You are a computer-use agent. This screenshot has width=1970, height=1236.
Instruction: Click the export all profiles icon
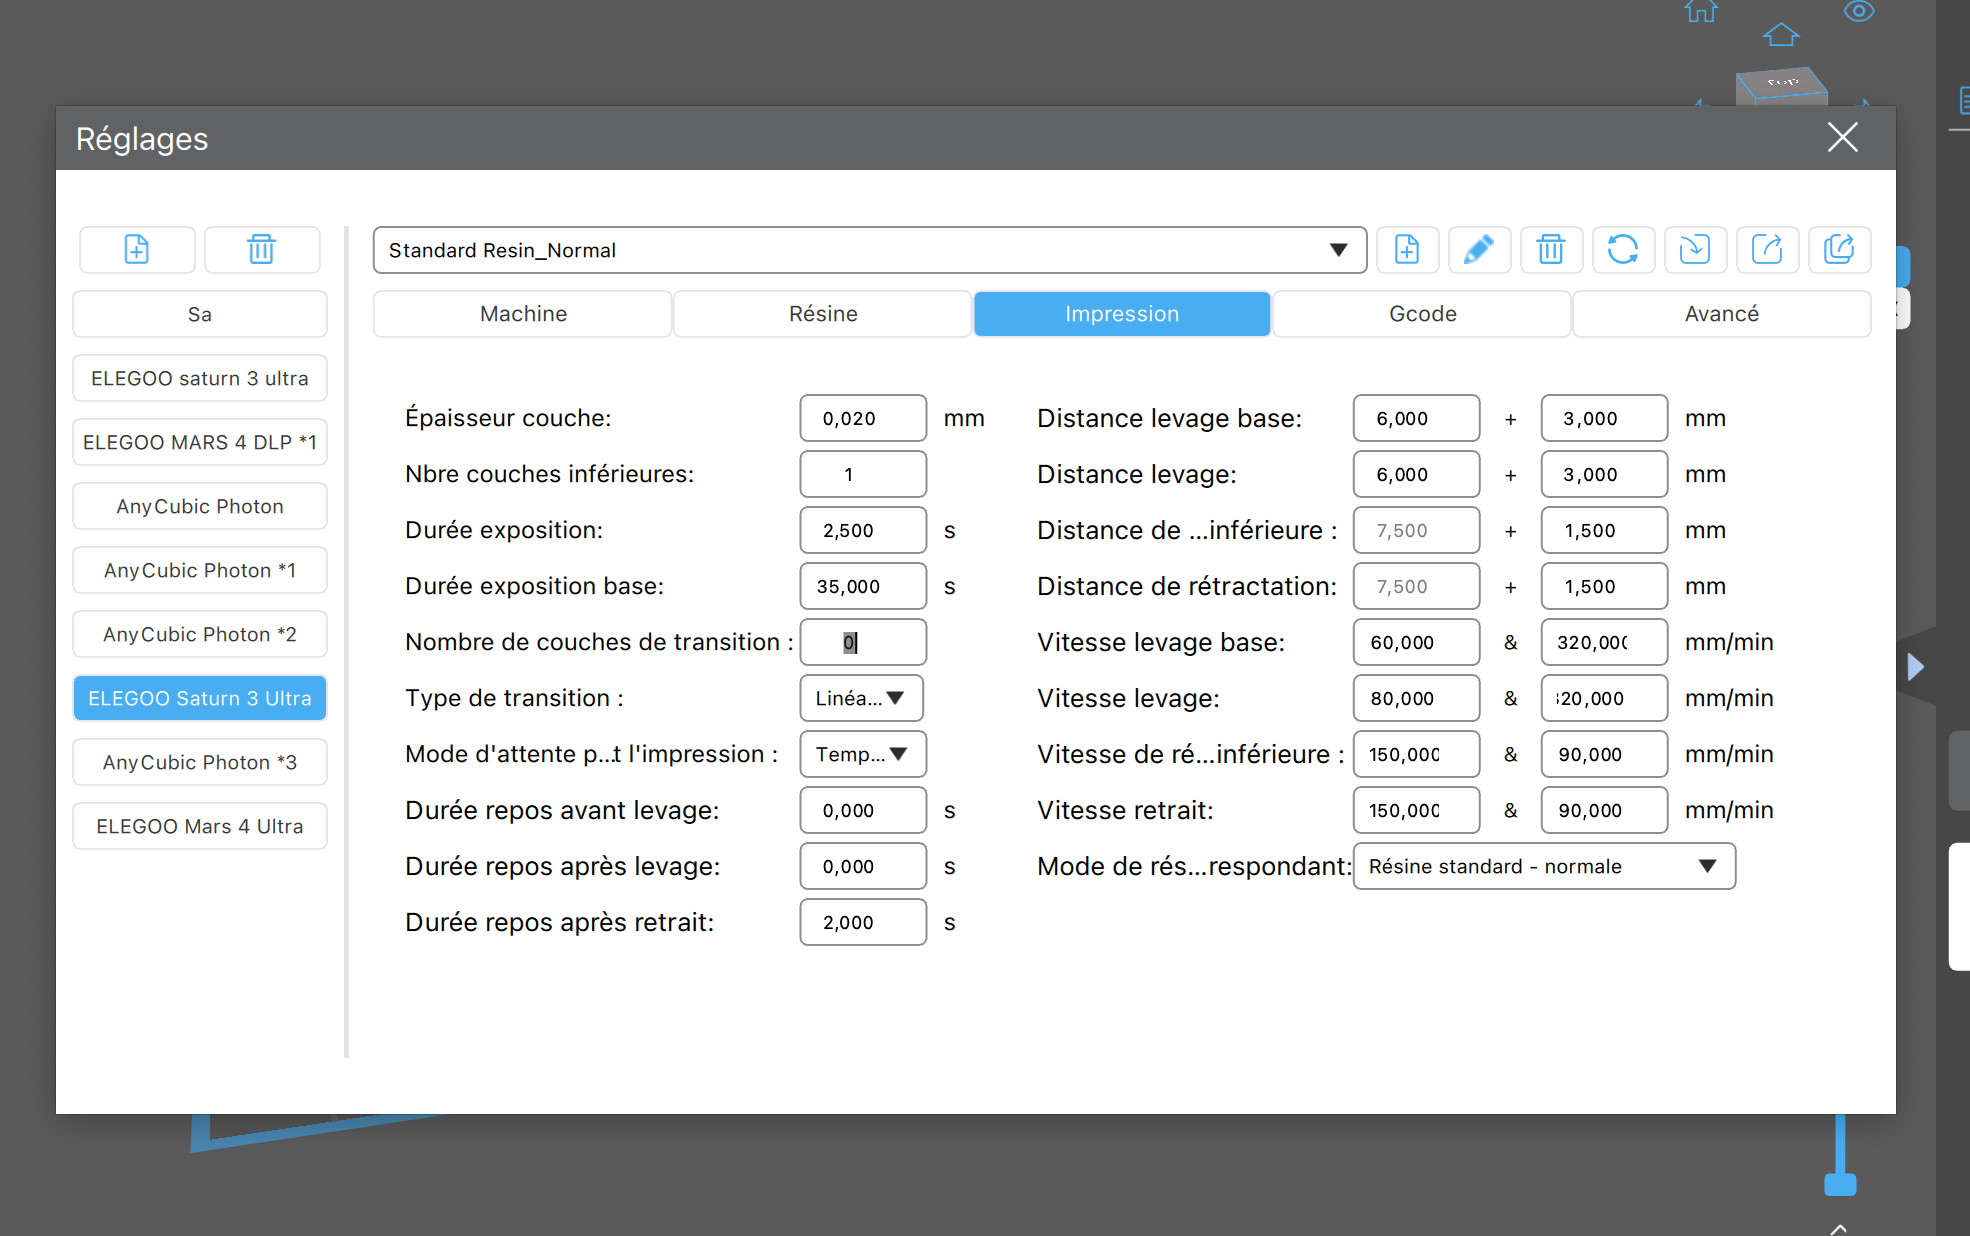(x=1839, y=249)
